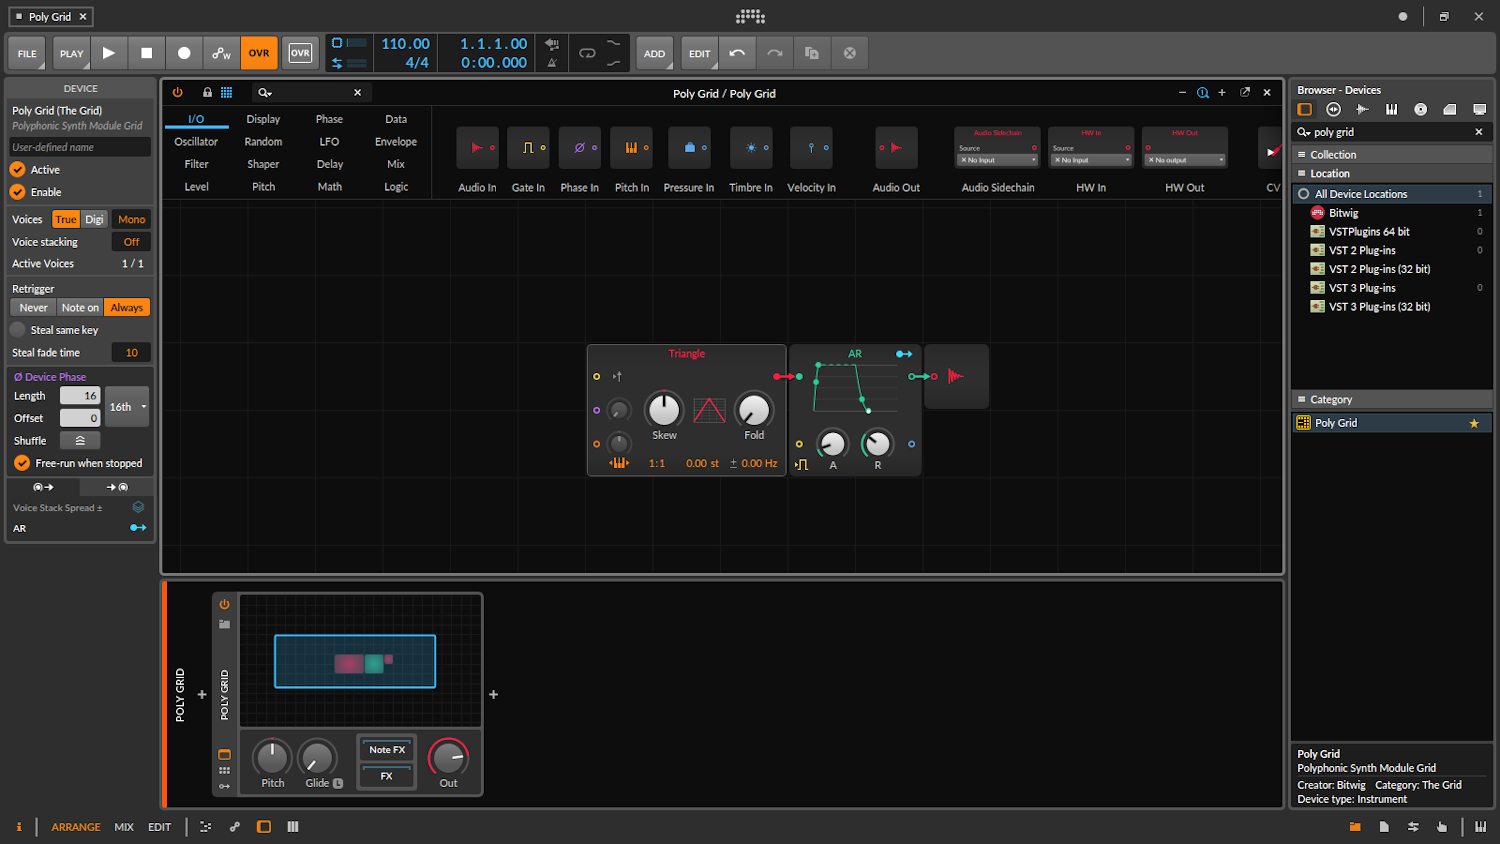Expand the Collection section in browser
Screen dimensions: 1500x844
point(1391,155)
